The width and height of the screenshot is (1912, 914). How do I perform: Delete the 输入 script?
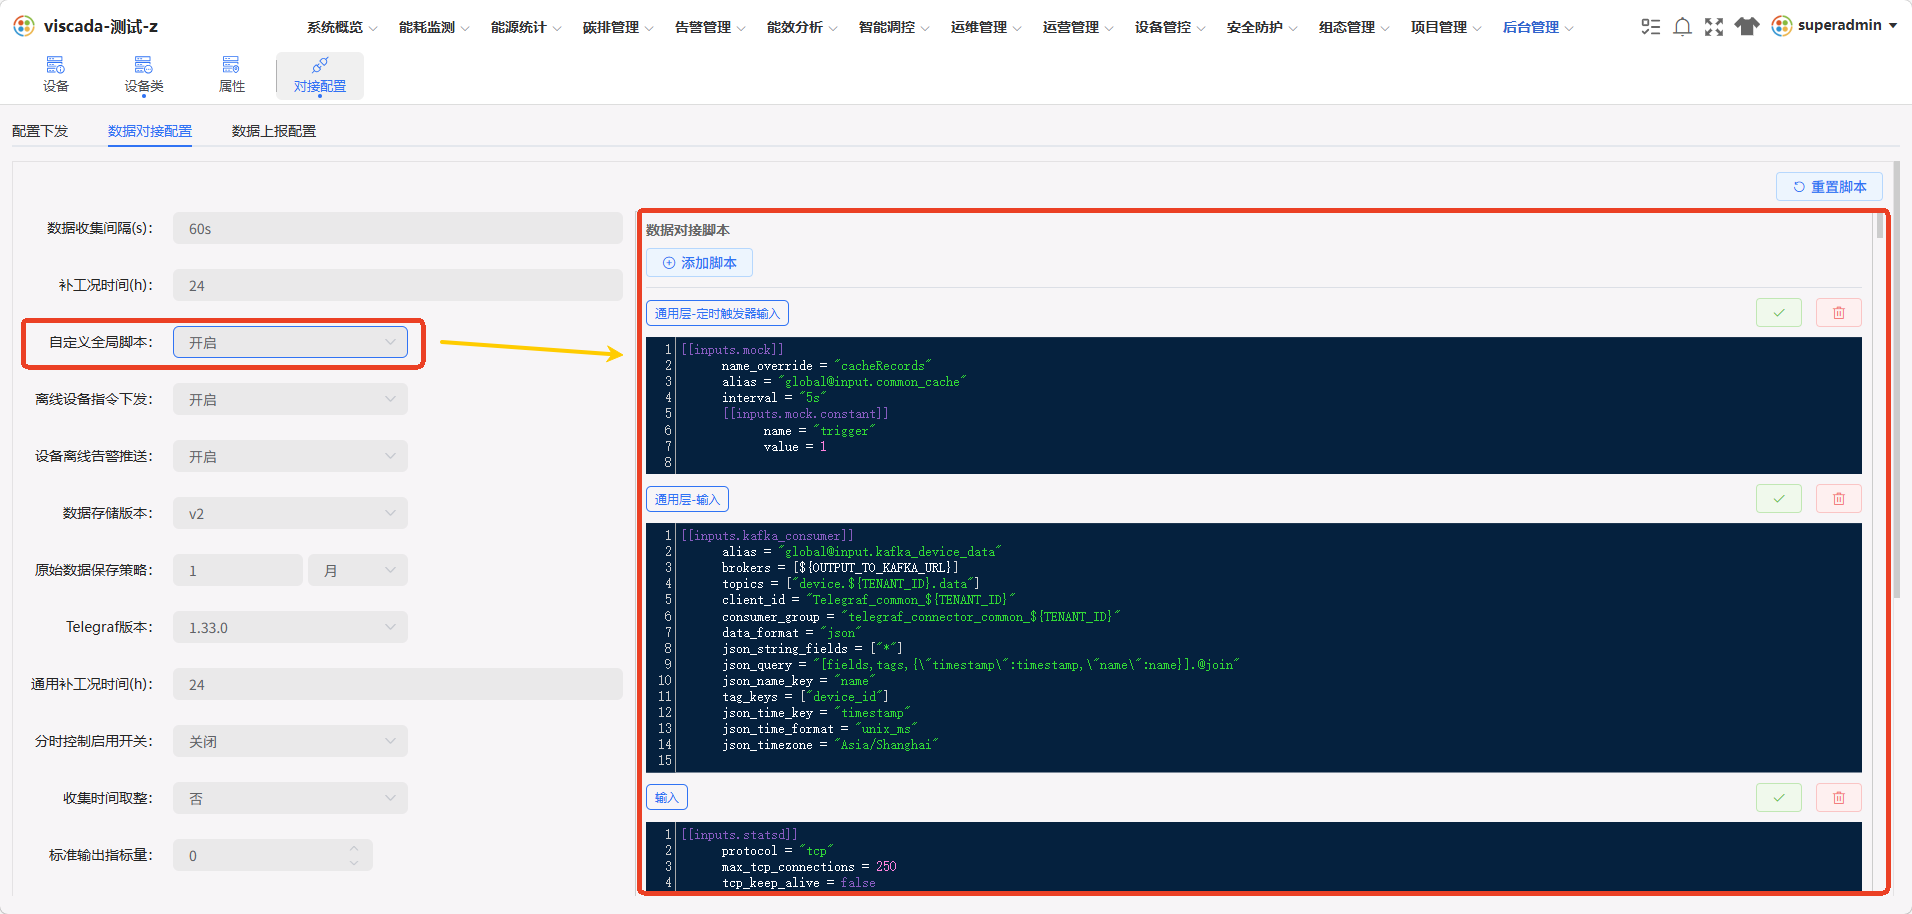click(x=1838, y=797)
